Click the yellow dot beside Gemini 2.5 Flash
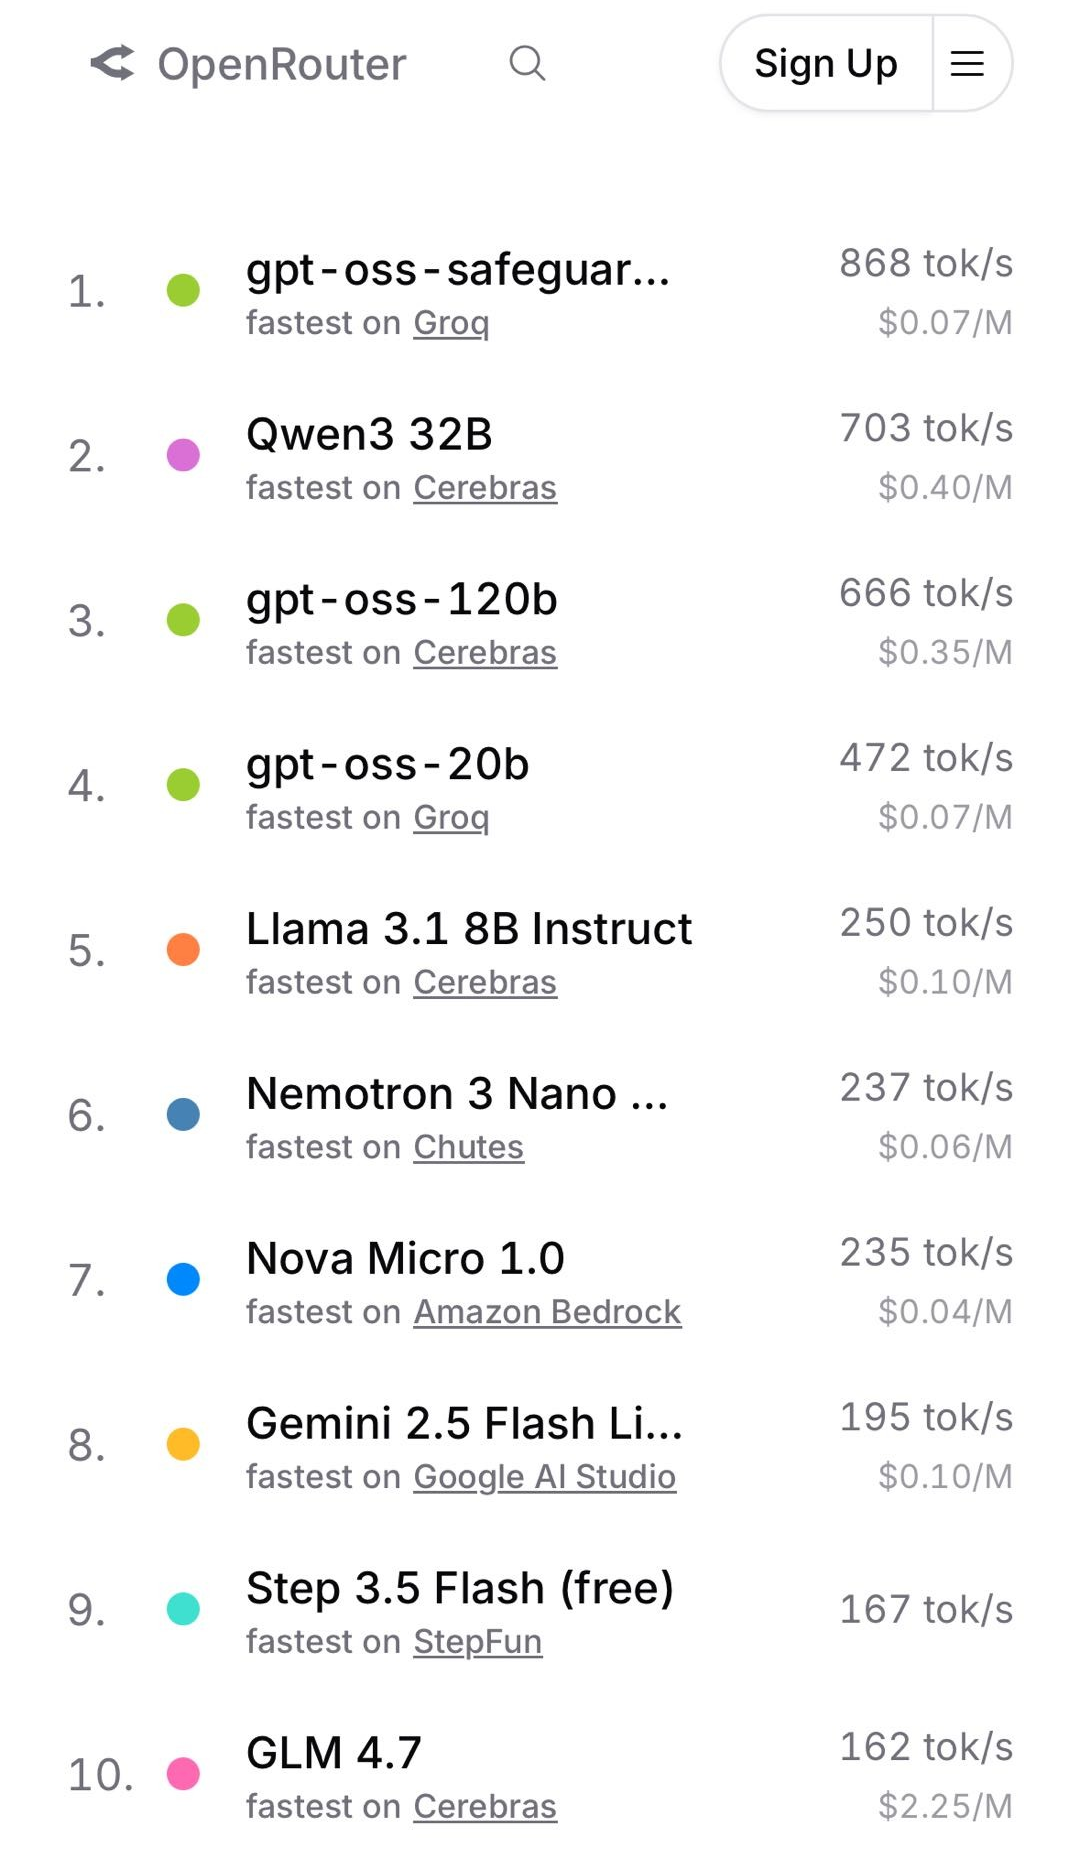Viewport: 1080px width, 1860px height. (x=183, y=1444)
